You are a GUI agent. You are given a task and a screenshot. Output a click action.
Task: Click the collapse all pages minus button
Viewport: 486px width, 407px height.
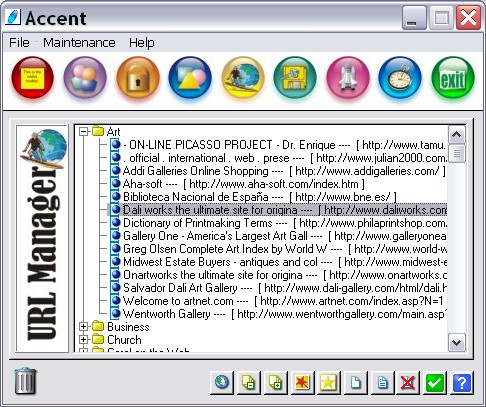tap(249, 382)
